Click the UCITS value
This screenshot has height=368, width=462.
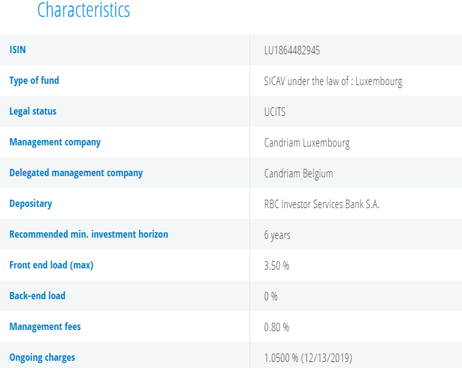[275, 112]
